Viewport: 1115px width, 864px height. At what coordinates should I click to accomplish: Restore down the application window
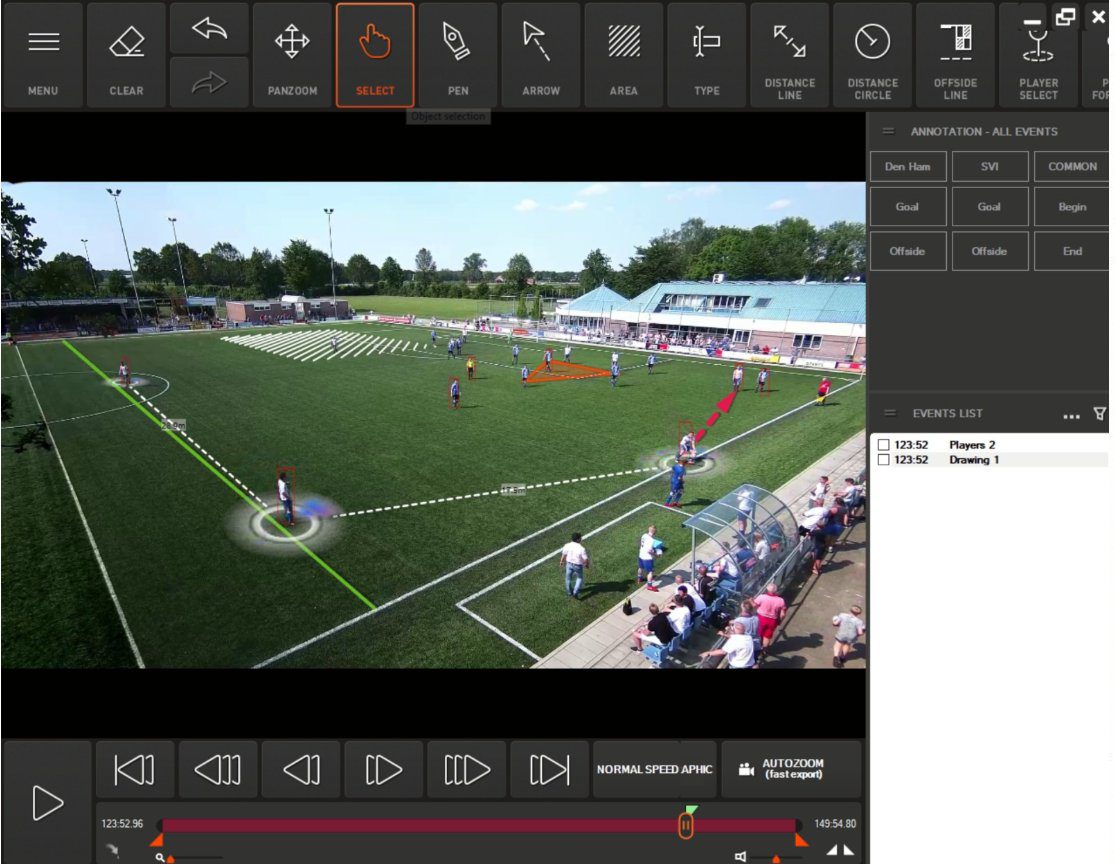click(1065, 17)
